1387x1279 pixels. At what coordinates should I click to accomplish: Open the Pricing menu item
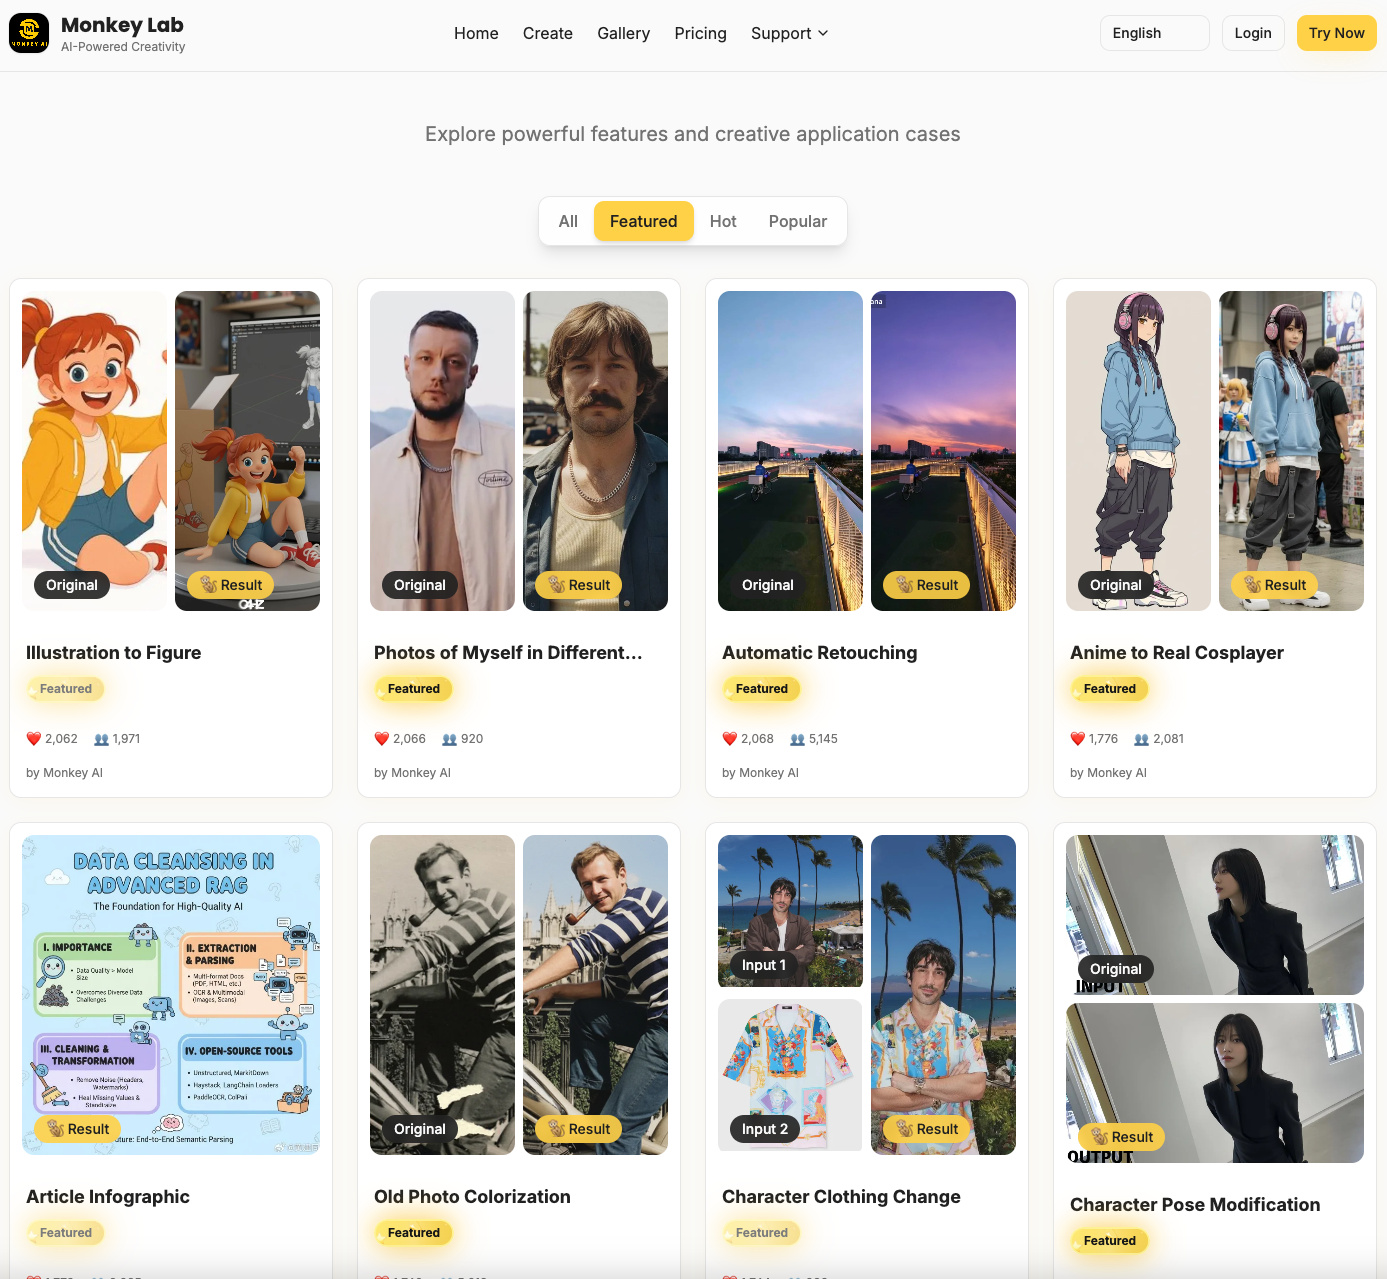click(700, 33)
